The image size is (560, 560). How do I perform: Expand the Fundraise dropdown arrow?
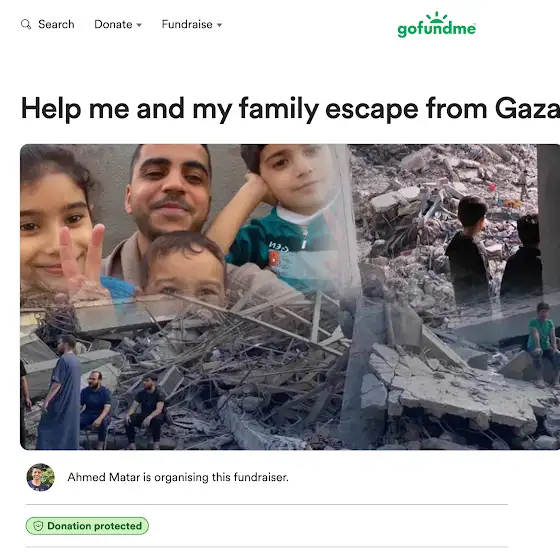click(x=220, y=25)
